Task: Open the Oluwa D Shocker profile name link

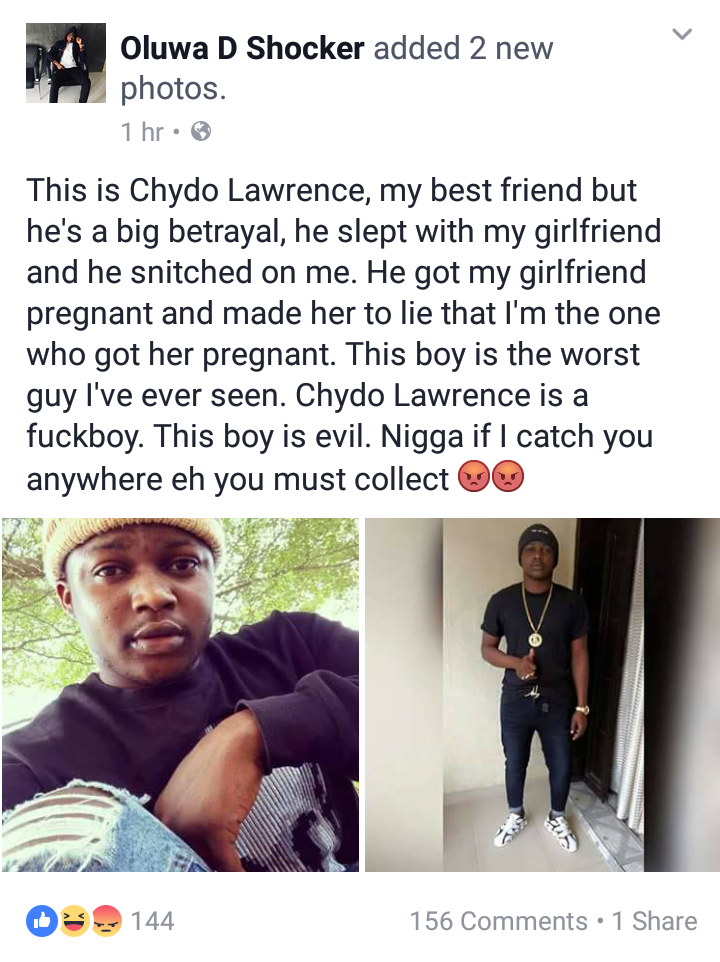Action: [242, 48]
